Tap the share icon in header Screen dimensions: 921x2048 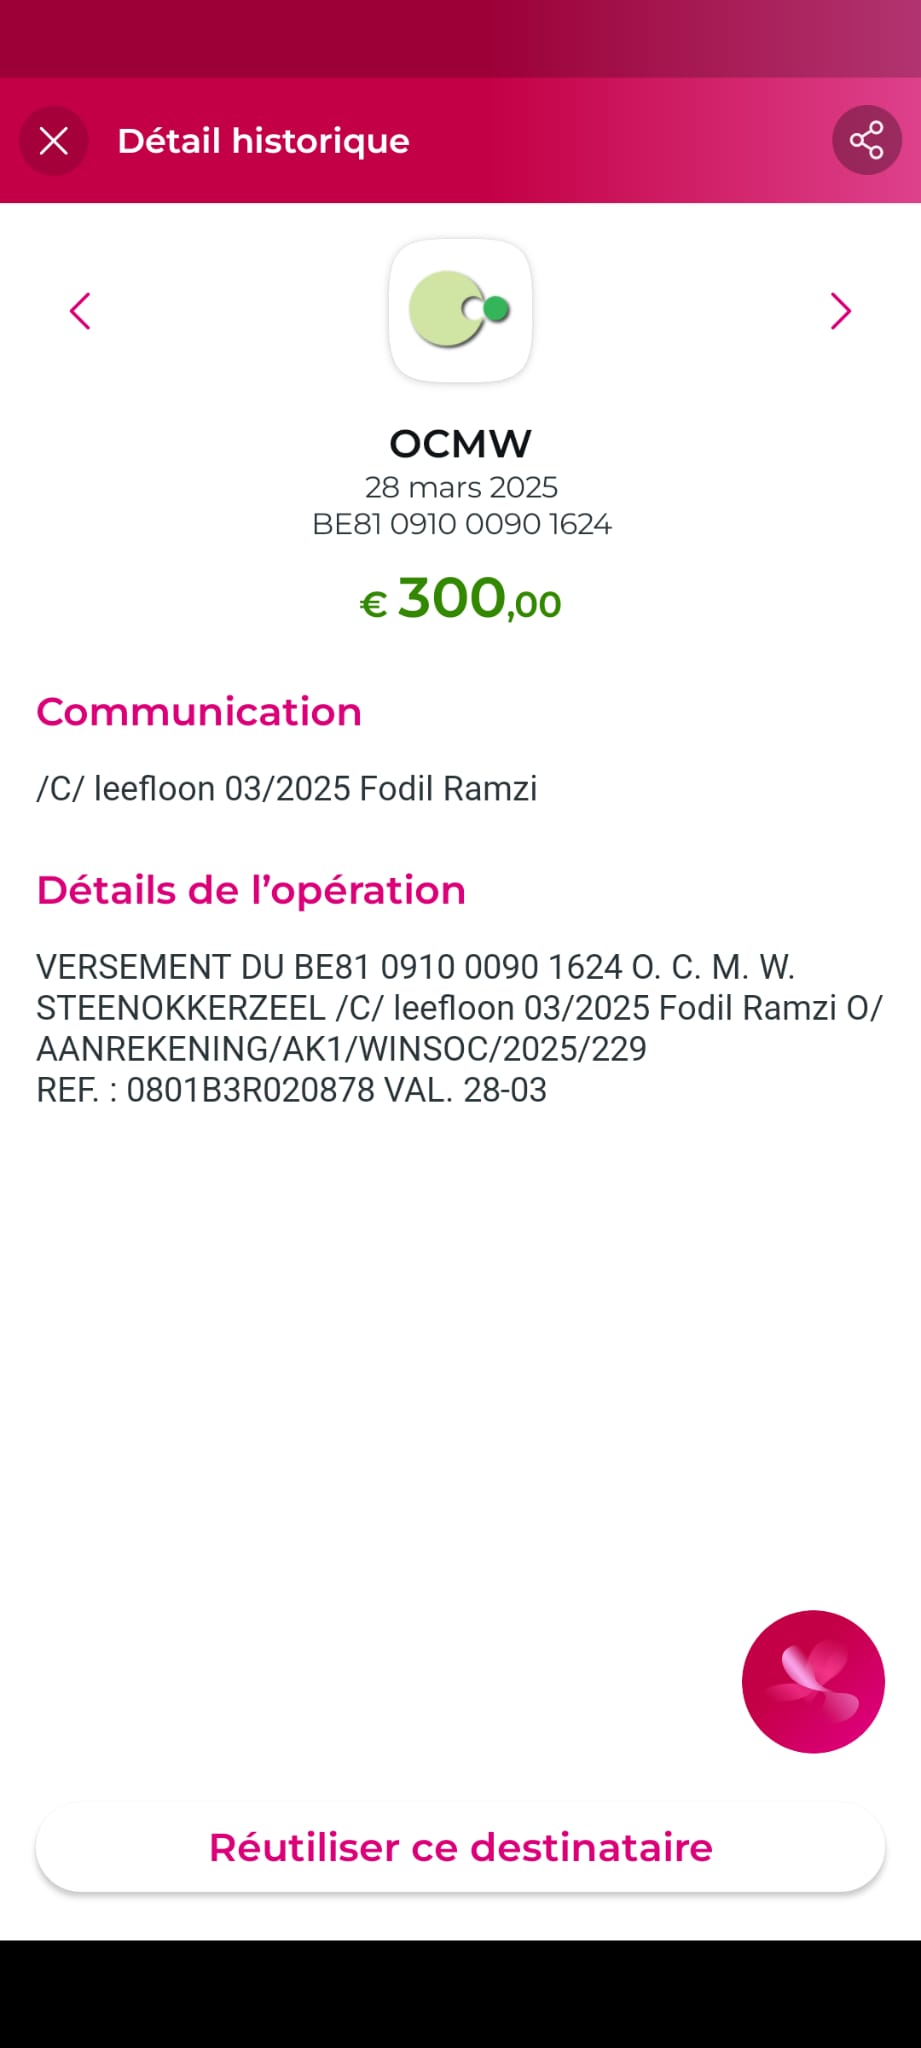click(x=866, y=140)
